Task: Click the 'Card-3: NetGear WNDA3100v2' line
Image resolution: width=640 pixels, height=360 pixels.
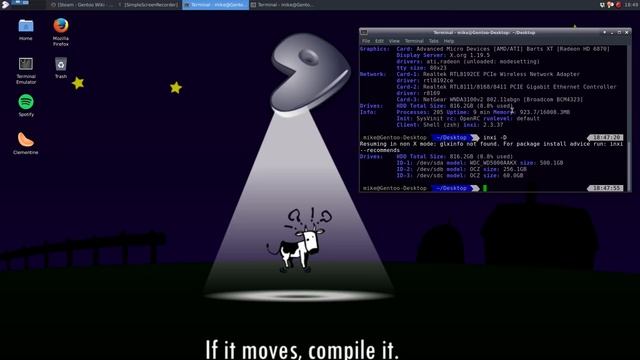Action: coord(489,100)
